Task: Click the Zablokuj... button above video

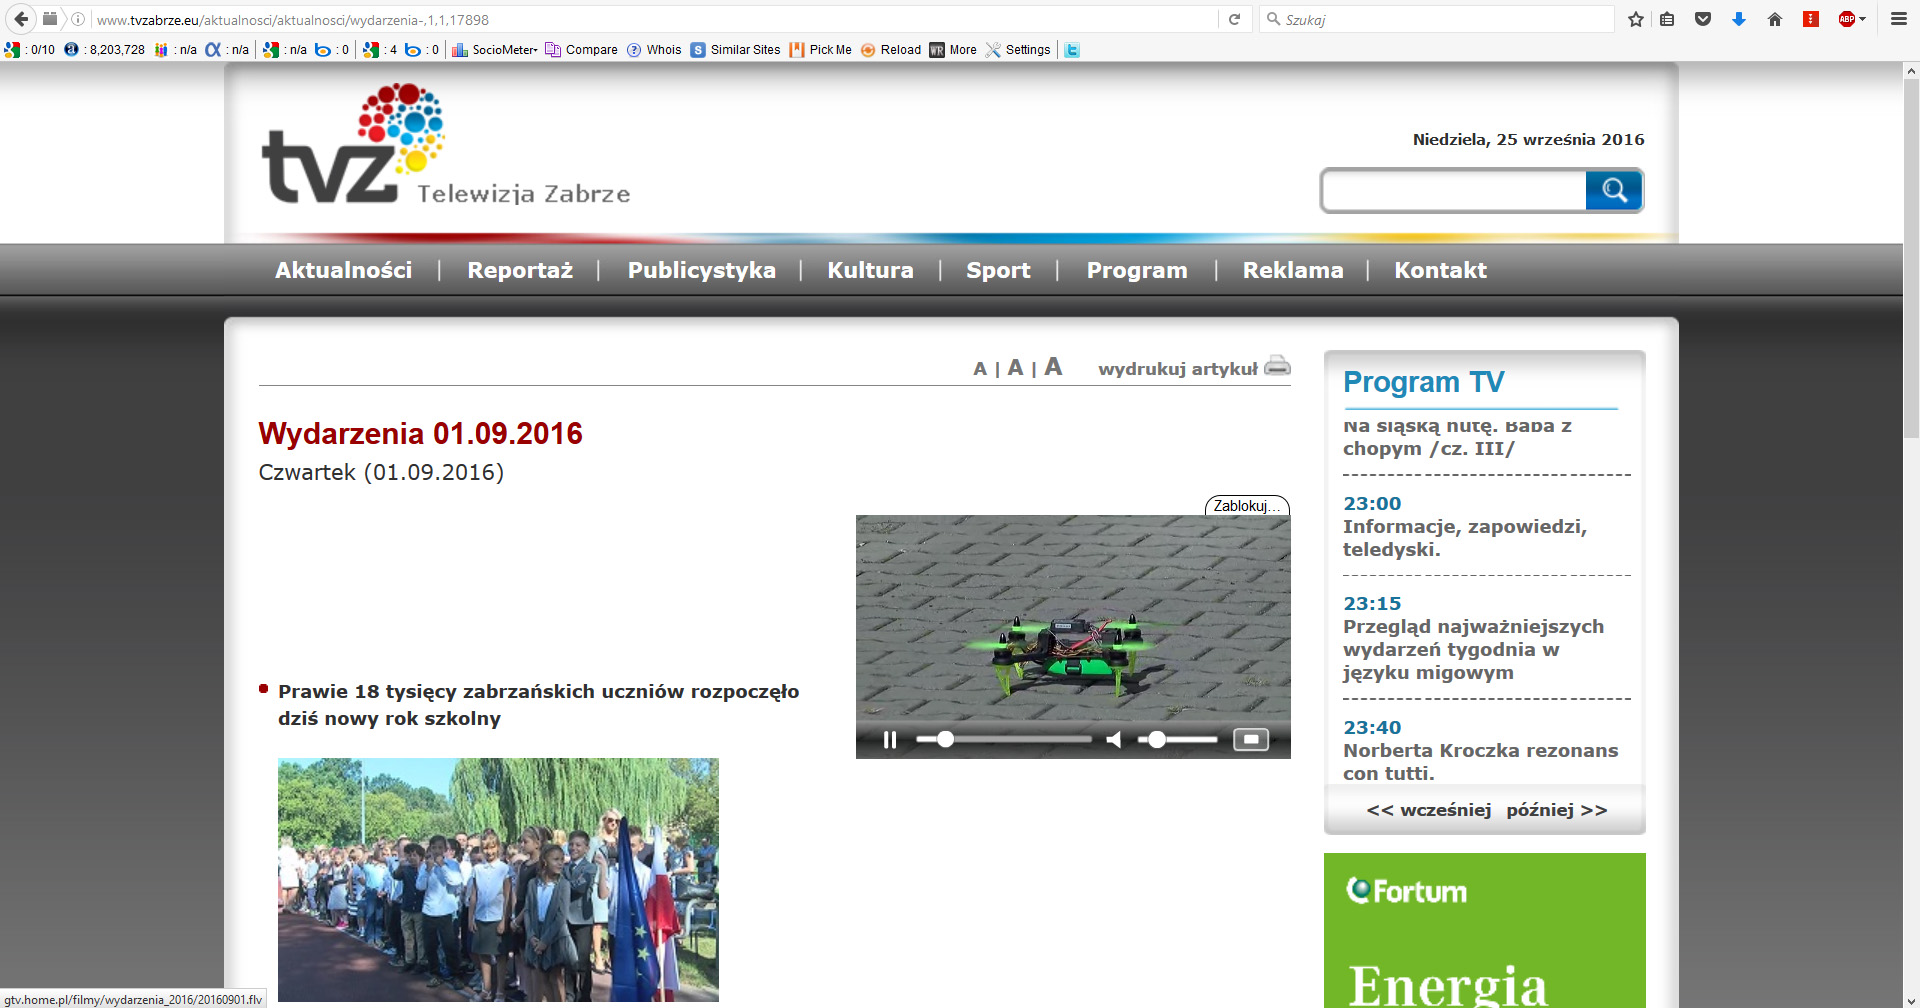Action: (1247, 506)
